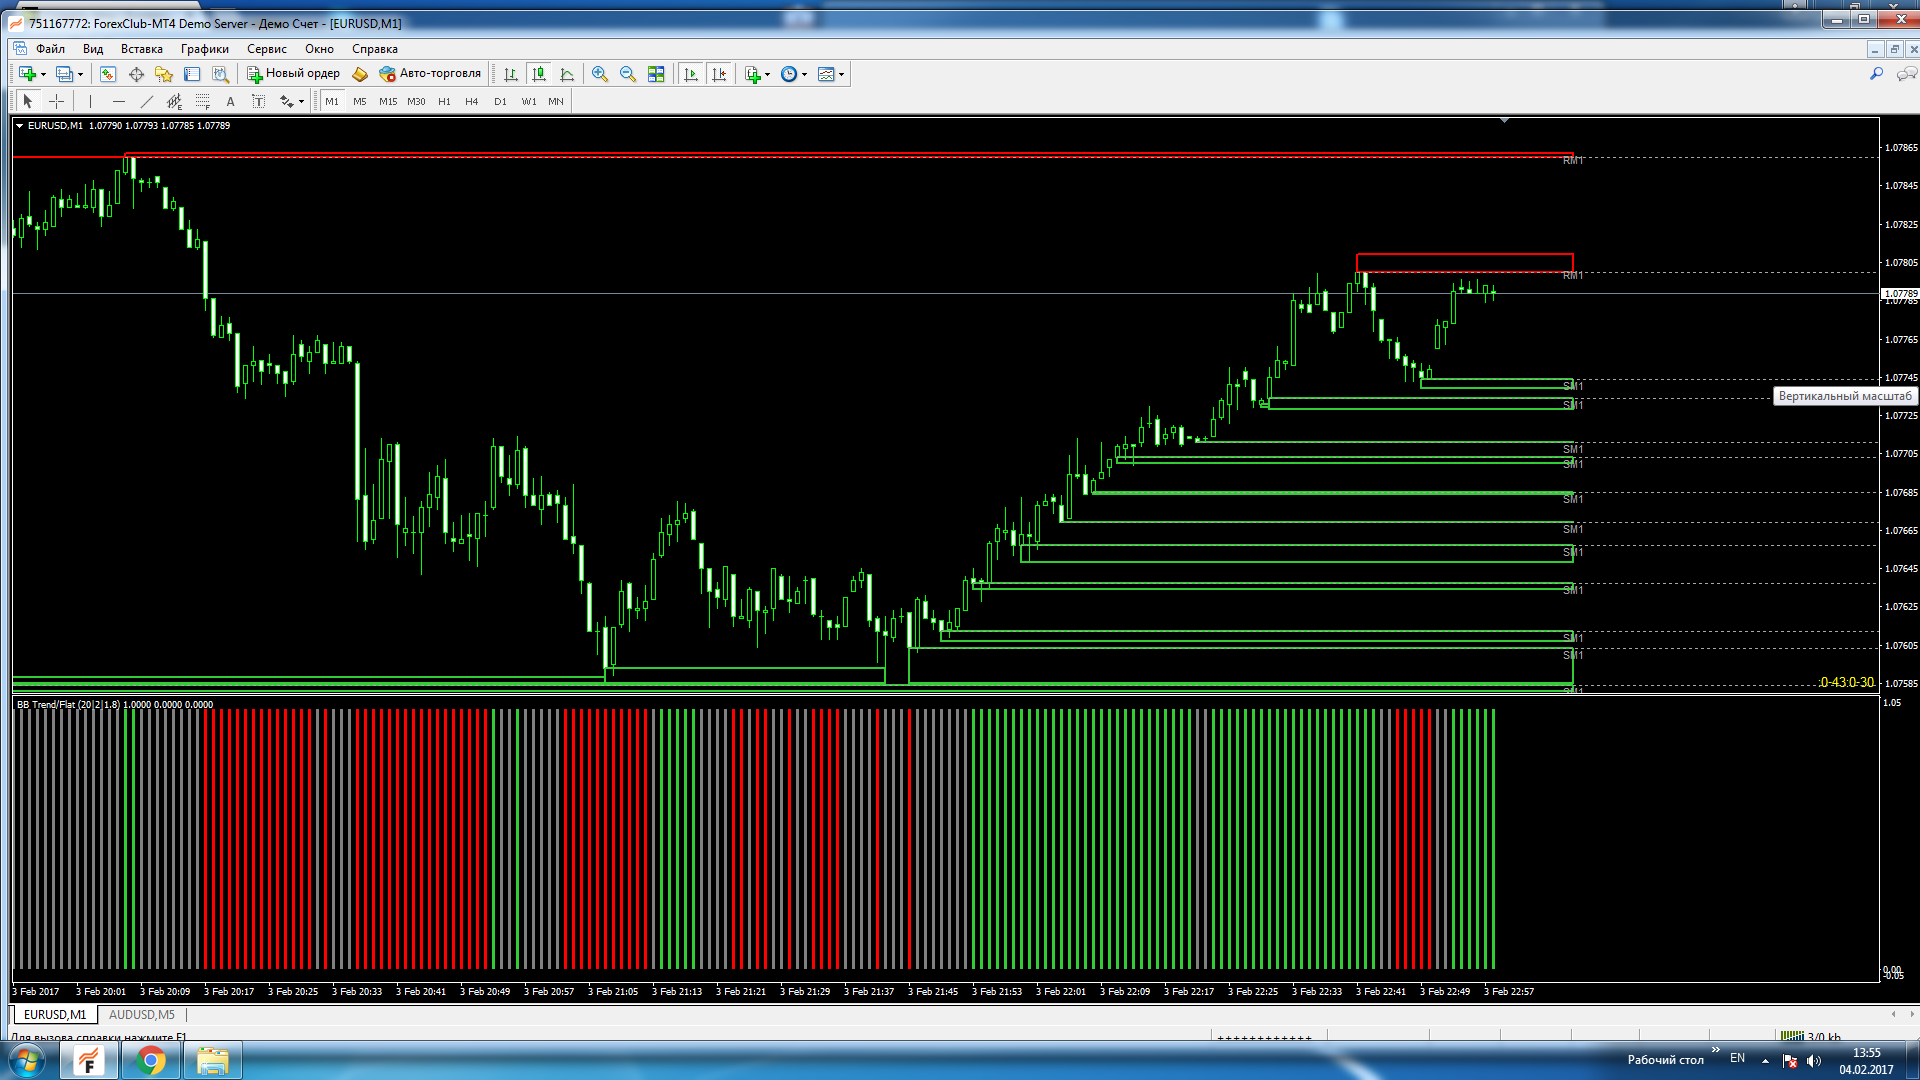
Task: Expand the Profiles dropdown arrow
Action: (x=80, y=75)
